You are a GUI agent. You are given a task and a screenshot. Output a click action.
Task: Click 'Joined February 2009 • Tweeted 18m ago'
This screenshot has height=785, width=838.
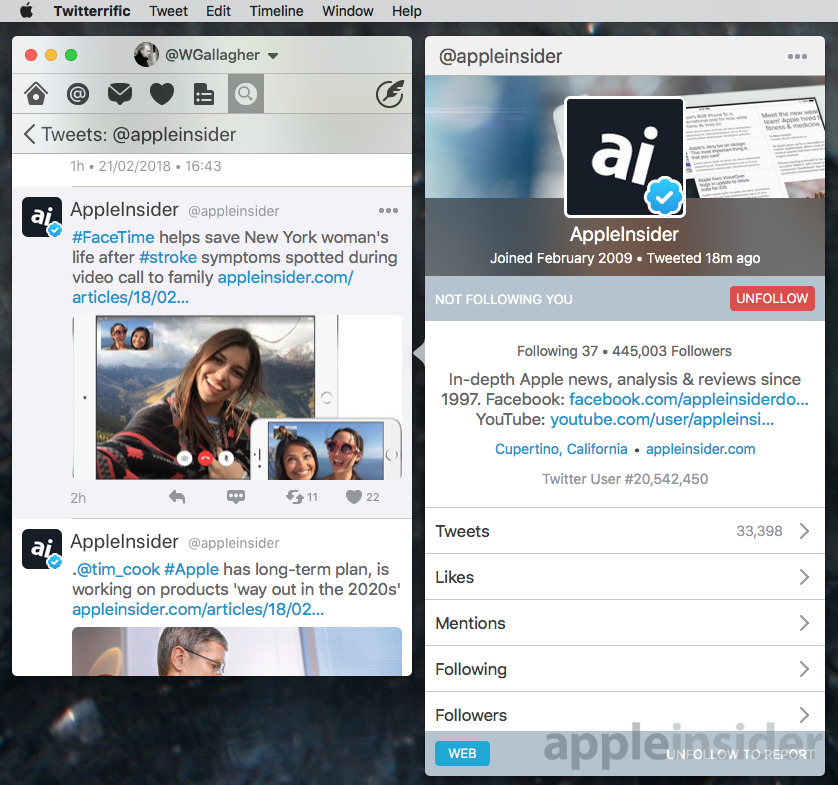click(625, 258)
